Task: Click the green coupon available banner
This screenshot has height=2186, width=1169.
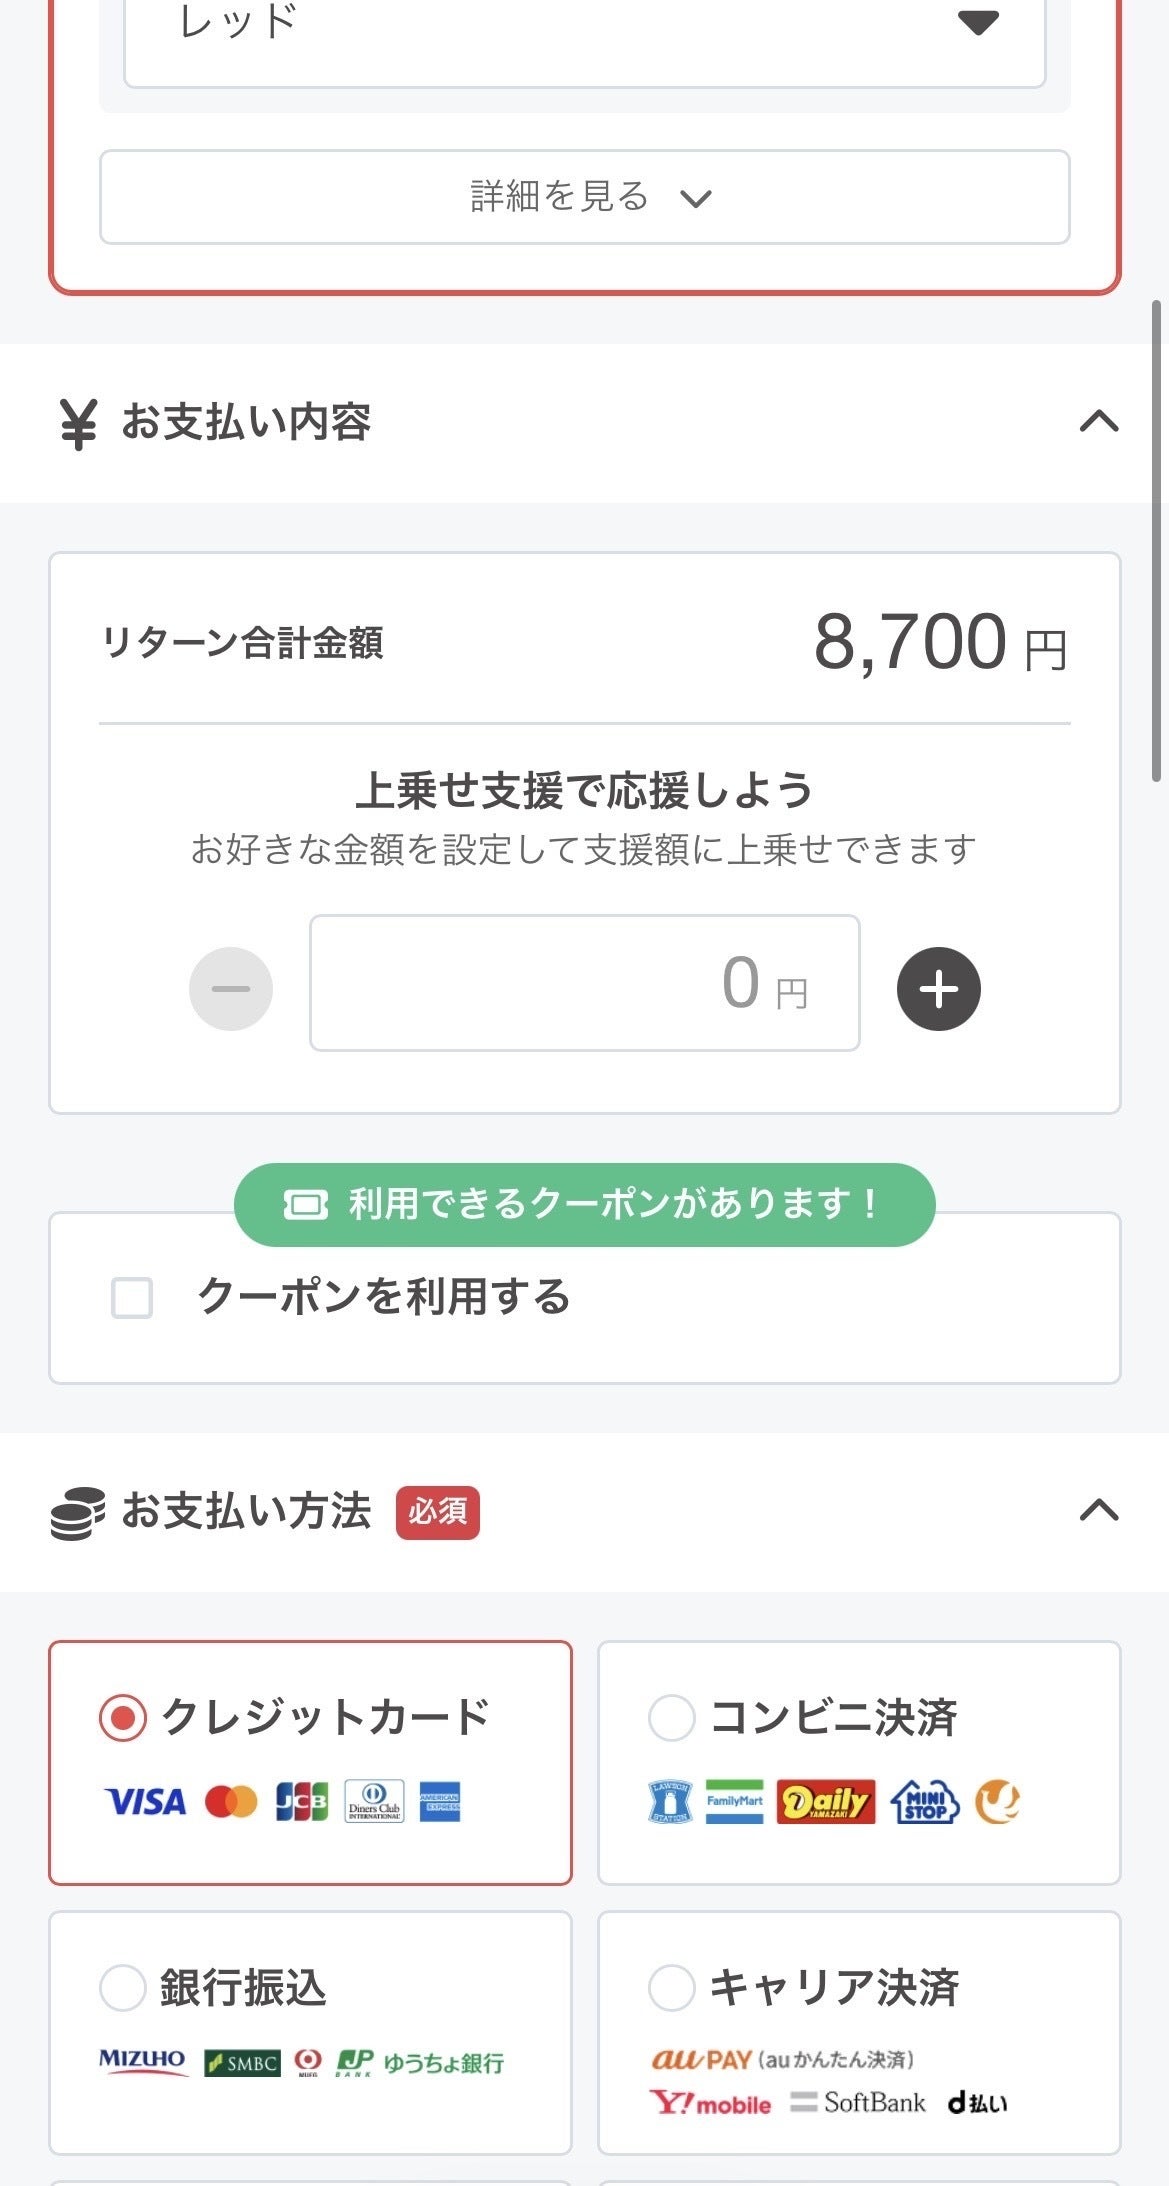Action: [584, 1204]
